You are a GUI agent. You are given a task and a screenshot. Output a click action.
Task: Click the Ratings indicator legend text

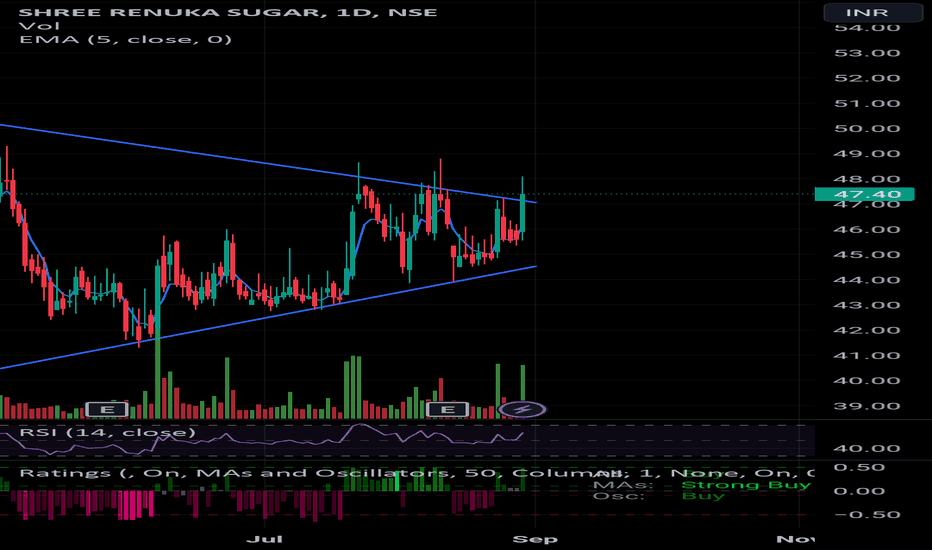(416, 473)
